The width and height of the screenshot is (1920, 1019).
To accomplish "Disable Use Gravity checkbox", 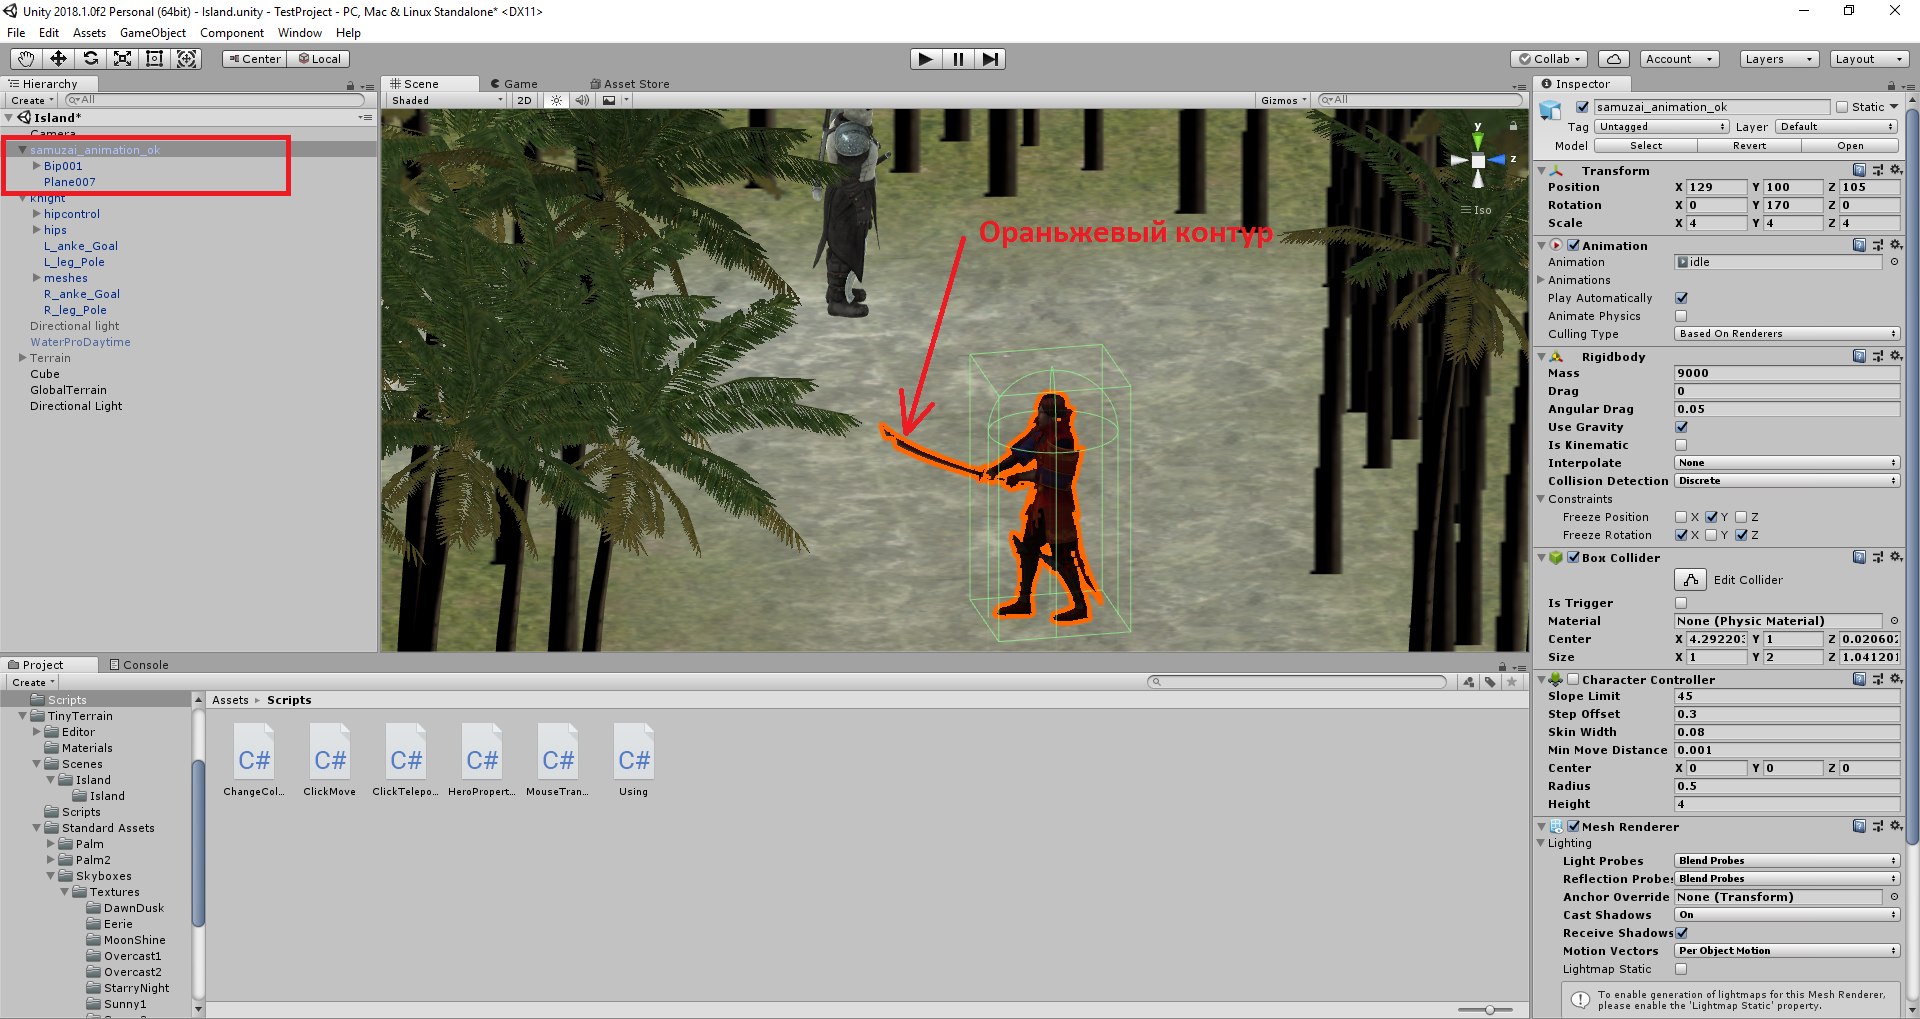I will pyautogui.click(x=1681, y=427).
